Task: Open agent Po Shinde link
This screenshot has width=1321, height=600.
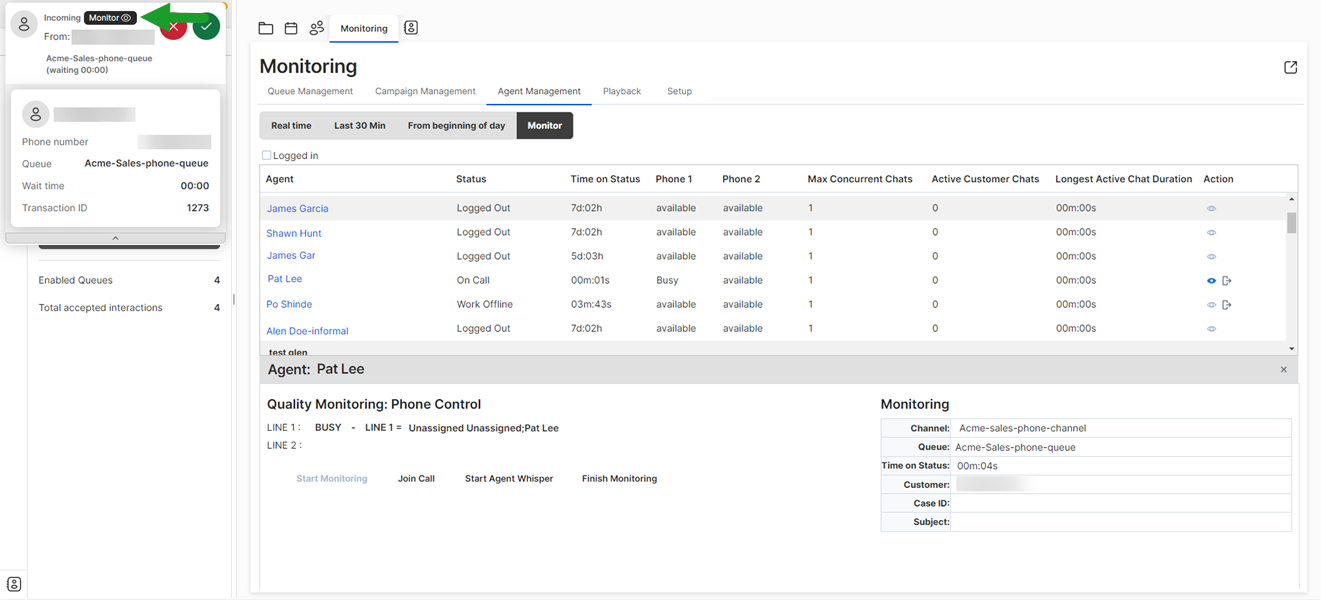Action: coord(289,304)
